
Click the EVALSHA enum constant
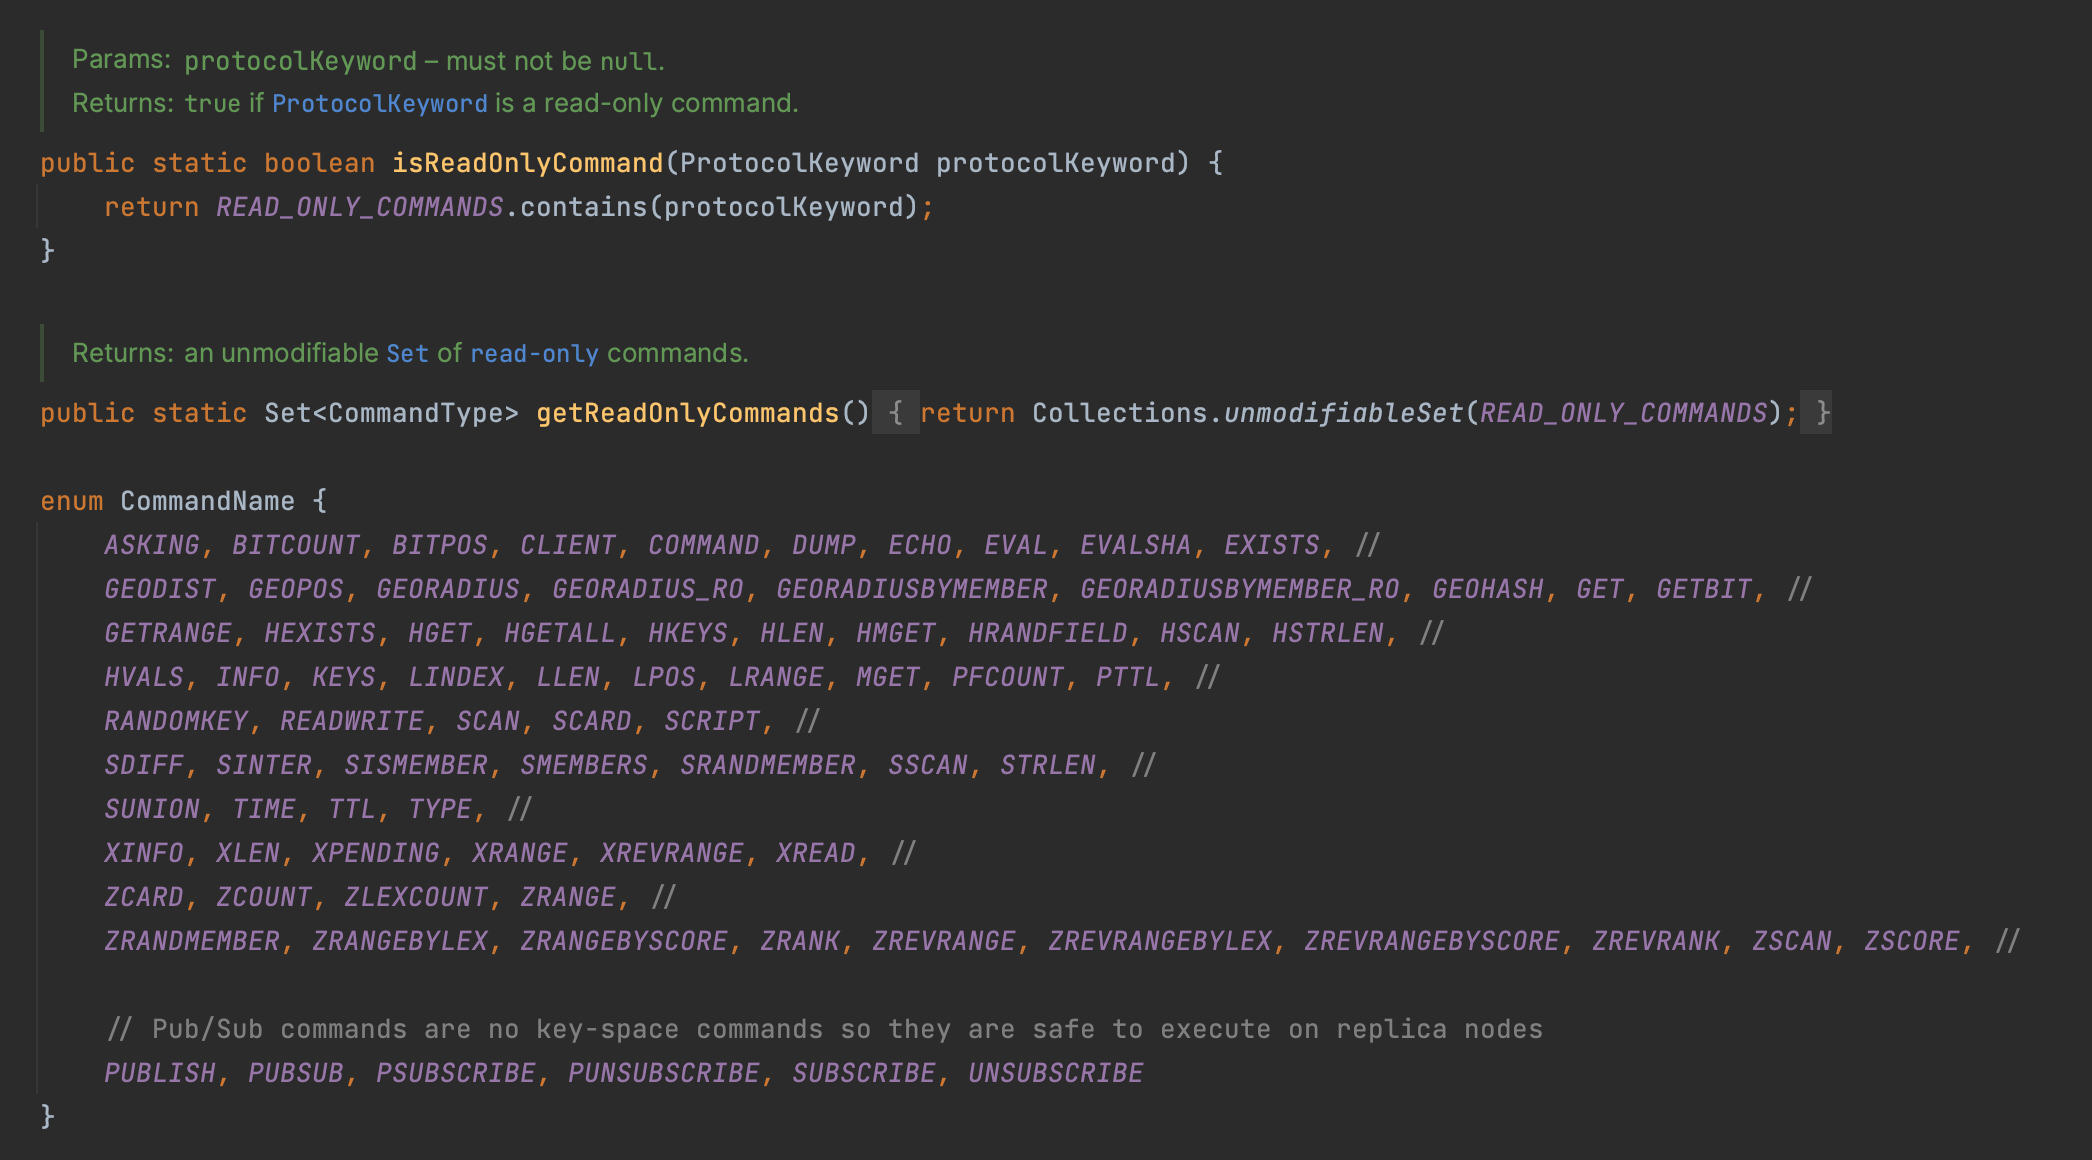[x=1135, y=545]
